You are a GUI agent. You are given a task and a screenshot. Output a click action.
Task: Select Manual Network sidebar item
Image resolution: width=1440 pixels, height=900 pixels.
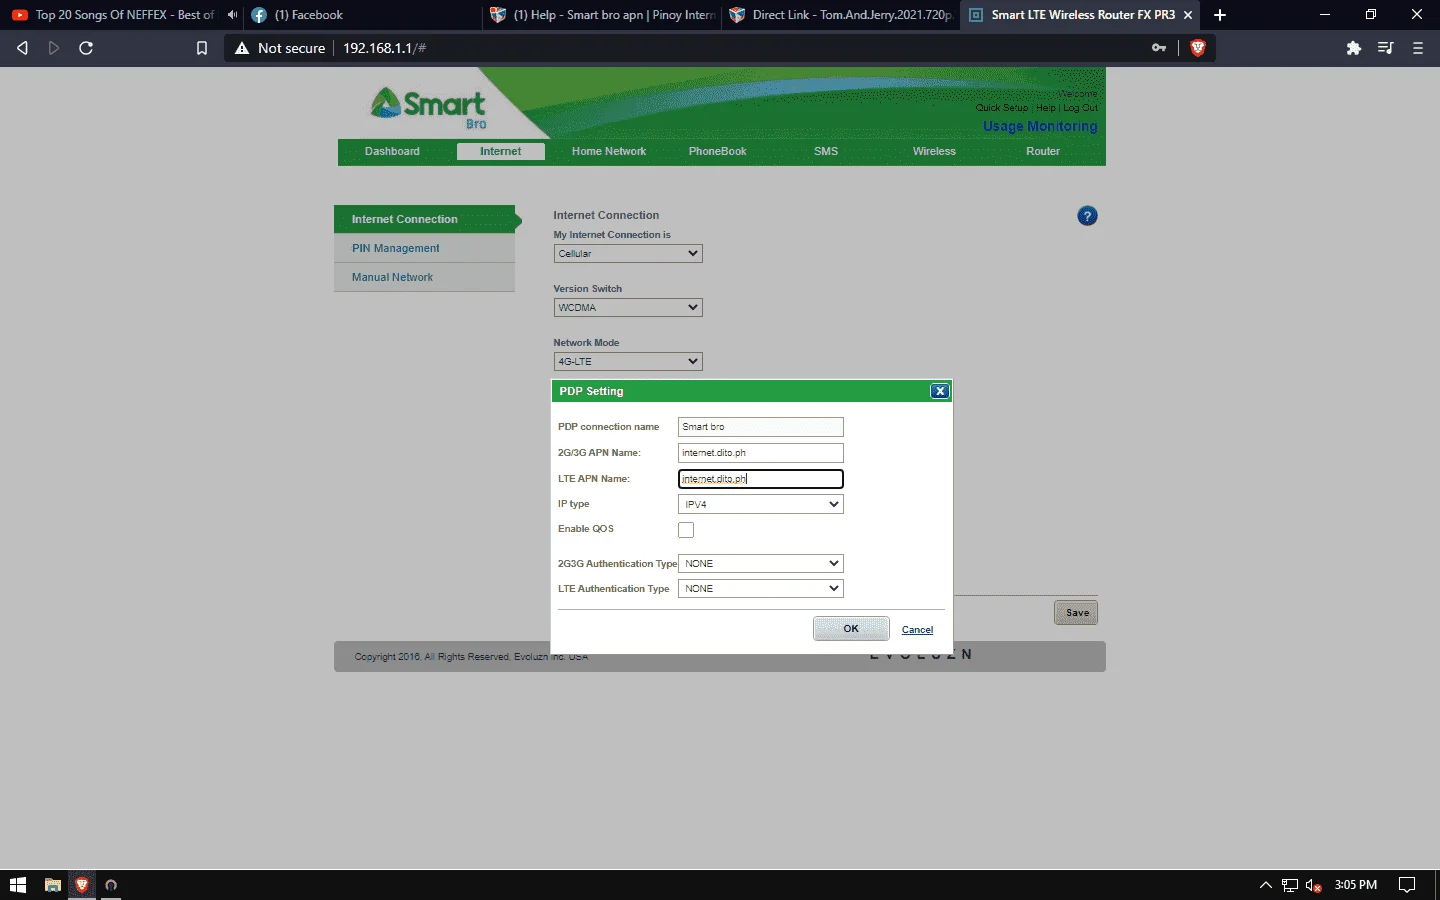pos(425,277)
